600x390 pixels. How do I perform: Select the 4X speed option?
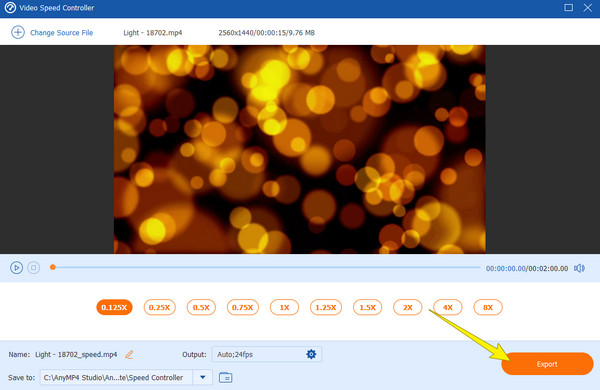point(448,307)
